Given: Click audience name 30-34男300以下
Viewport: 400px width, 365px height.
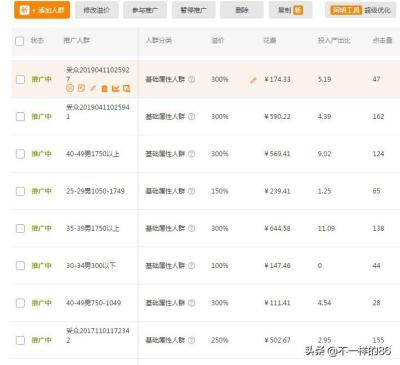Looking at the screenshot, I should pyautogui.click(x=91, y=266).
